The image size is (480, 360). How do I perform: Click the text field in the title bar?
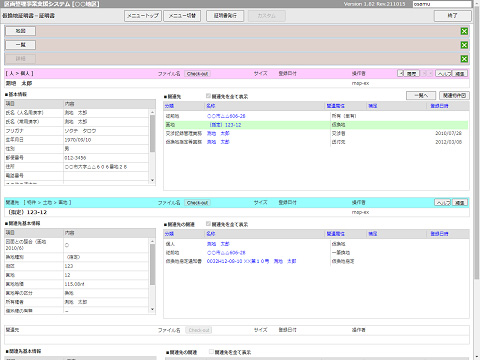click(442, 4)
